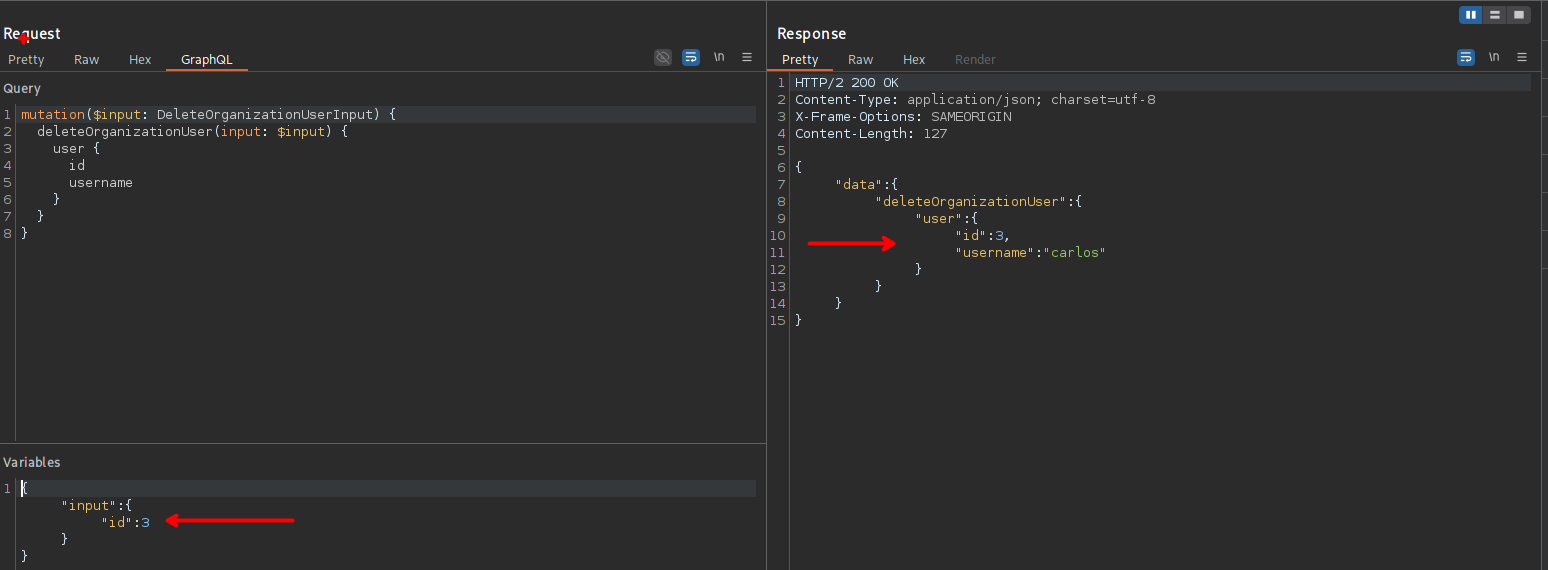Toggle newline display (\n) in Request panel
1548x570 pixels.
pyautogui.click(x=719, y=58)
